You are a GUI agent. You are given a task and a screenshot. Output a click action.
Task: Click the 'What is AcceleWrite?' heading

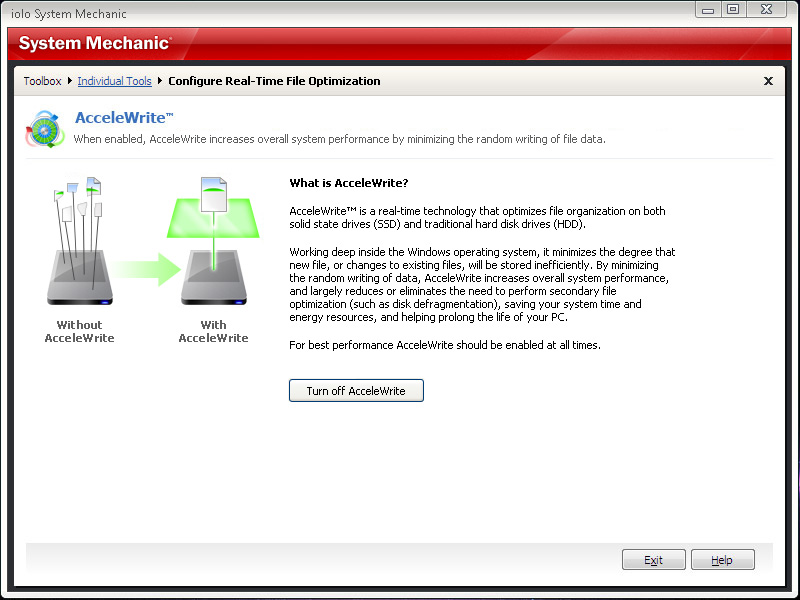pyautogui.click(x=348, y=183)
